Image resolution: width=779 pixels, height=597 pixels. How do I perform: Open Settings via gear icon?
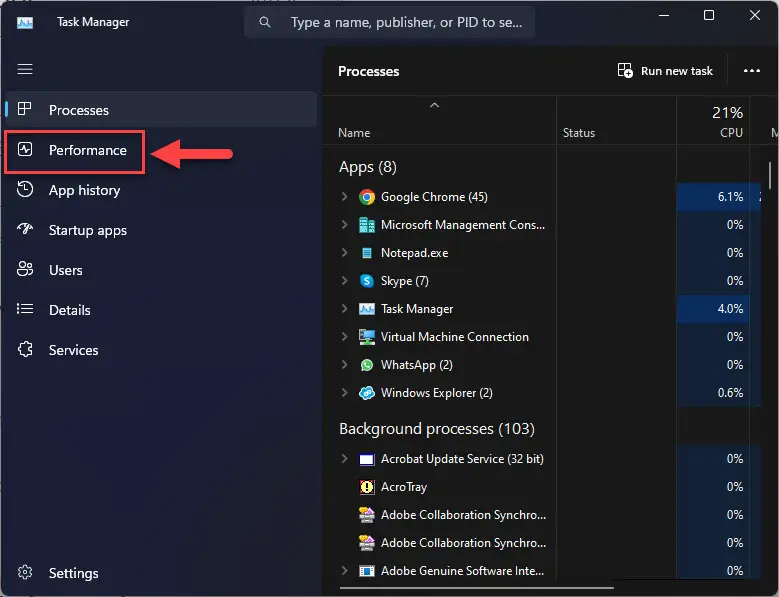25,572
